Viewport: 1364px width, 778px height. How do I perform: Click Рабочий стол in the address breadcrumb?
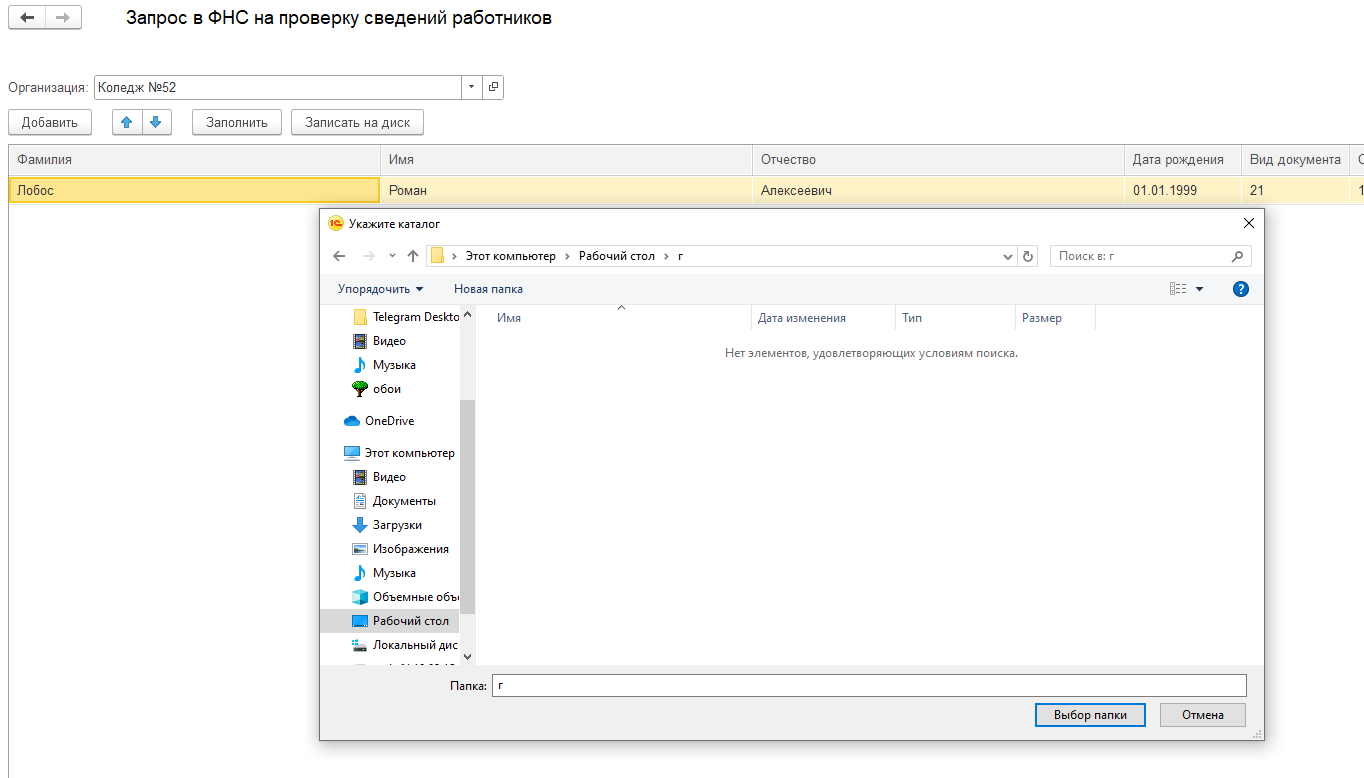pos(617,256)
